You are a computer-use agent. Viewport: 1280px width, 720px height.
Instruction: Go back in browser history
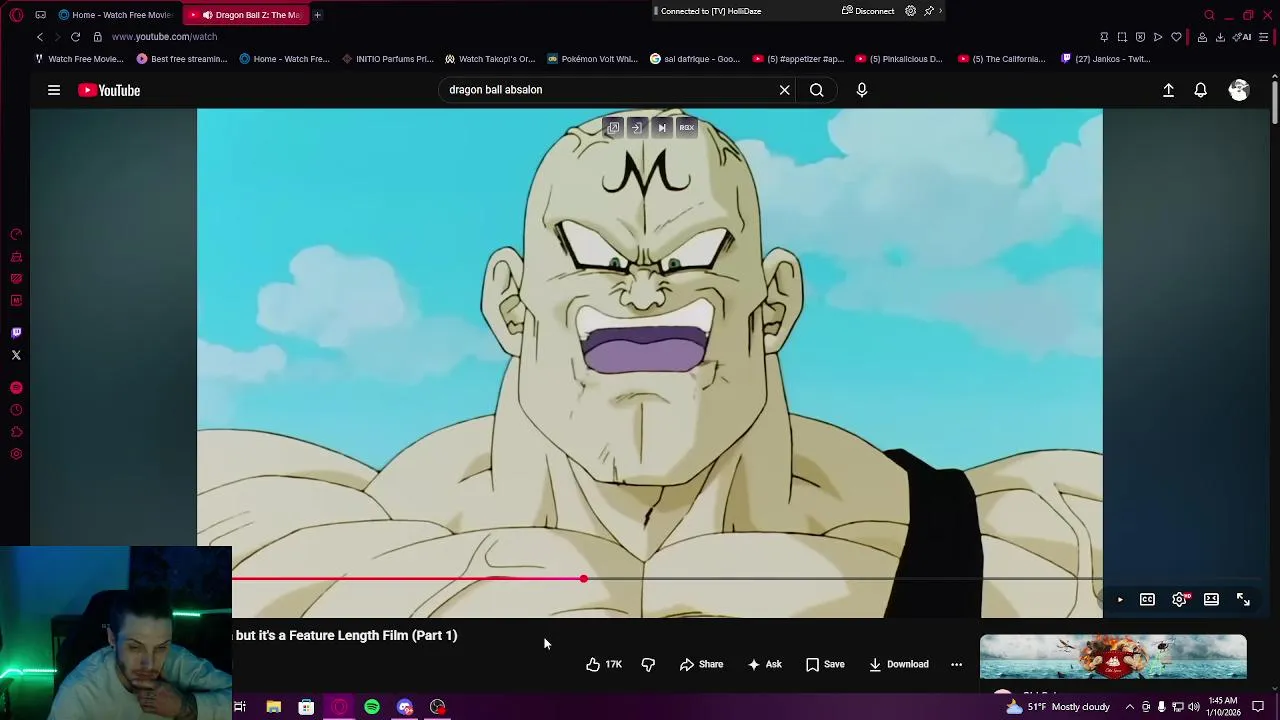(x=39, y=37)
